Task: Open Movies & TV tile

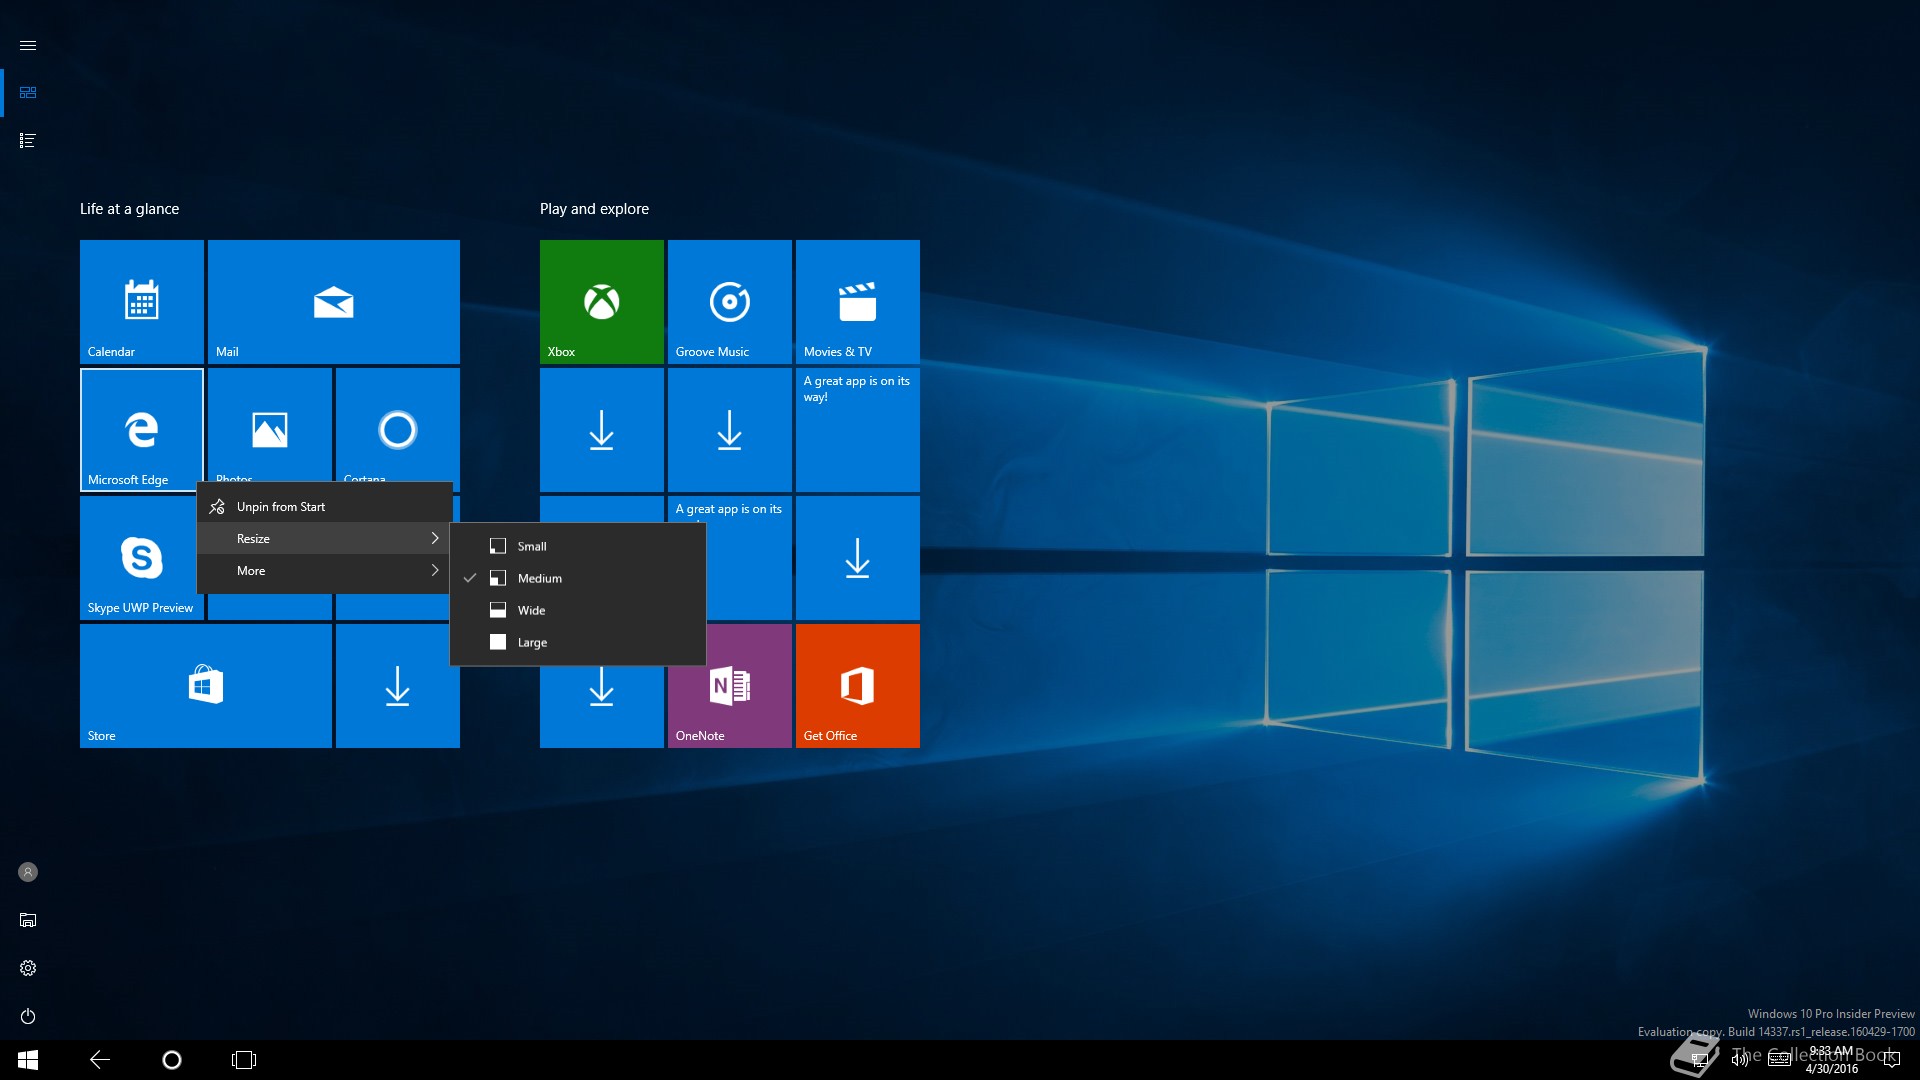Action: click(857, 301)
